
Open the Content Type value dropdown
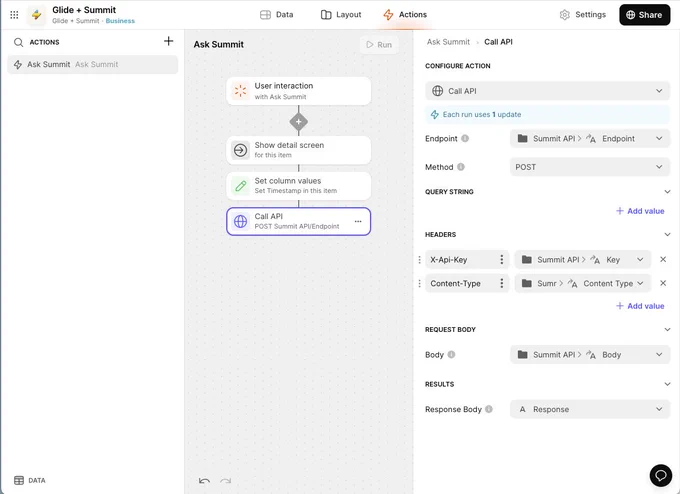tap(582, 283)
